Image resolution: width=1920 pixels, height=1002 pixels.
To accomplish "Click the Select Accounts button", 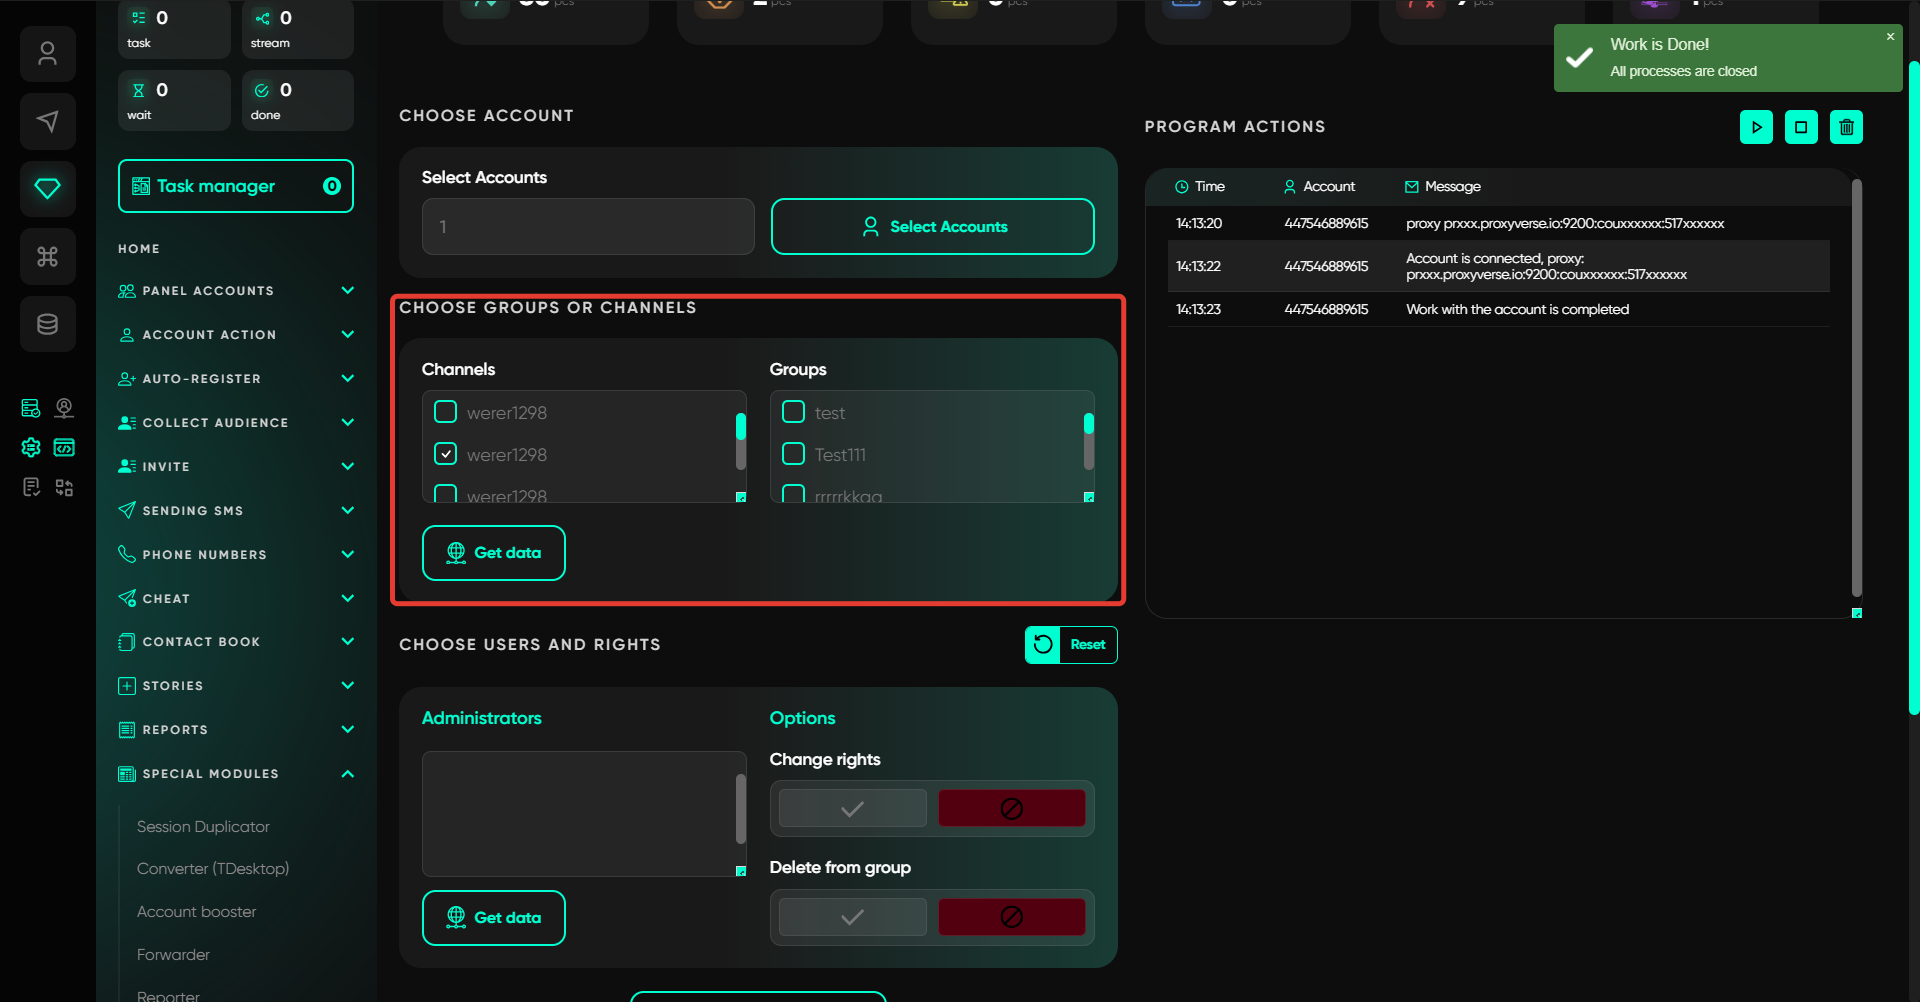I will pyautogui.click(x=932, y=227).
